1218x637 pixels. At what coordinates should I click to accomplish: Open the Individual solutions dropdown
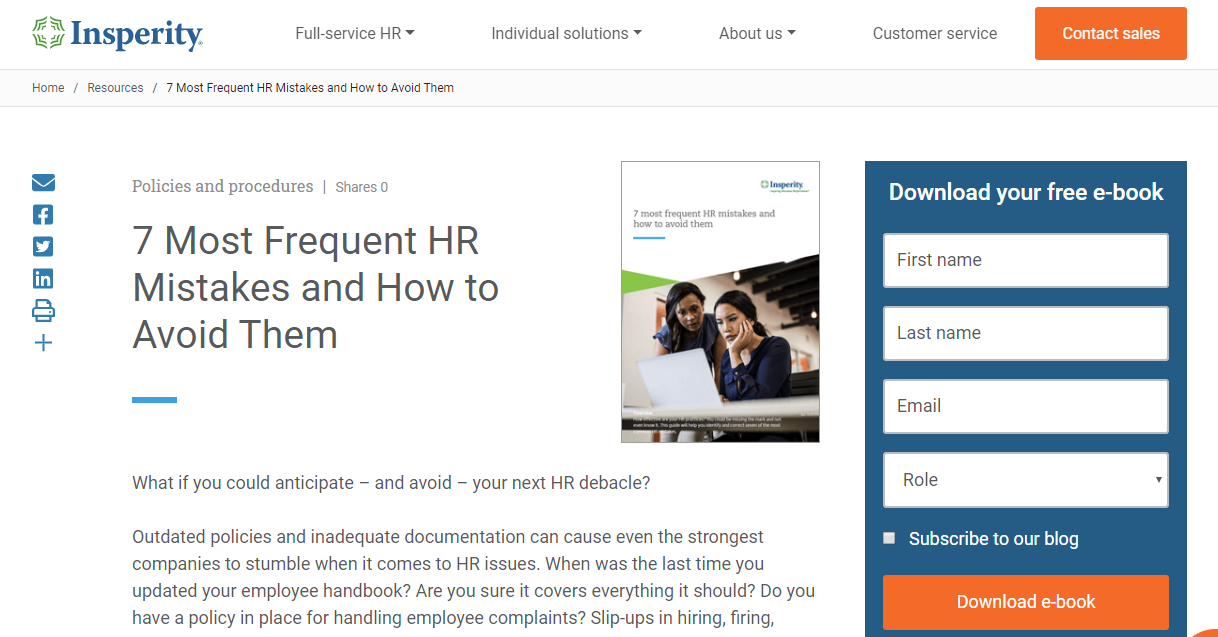click(x=566, y=33)
